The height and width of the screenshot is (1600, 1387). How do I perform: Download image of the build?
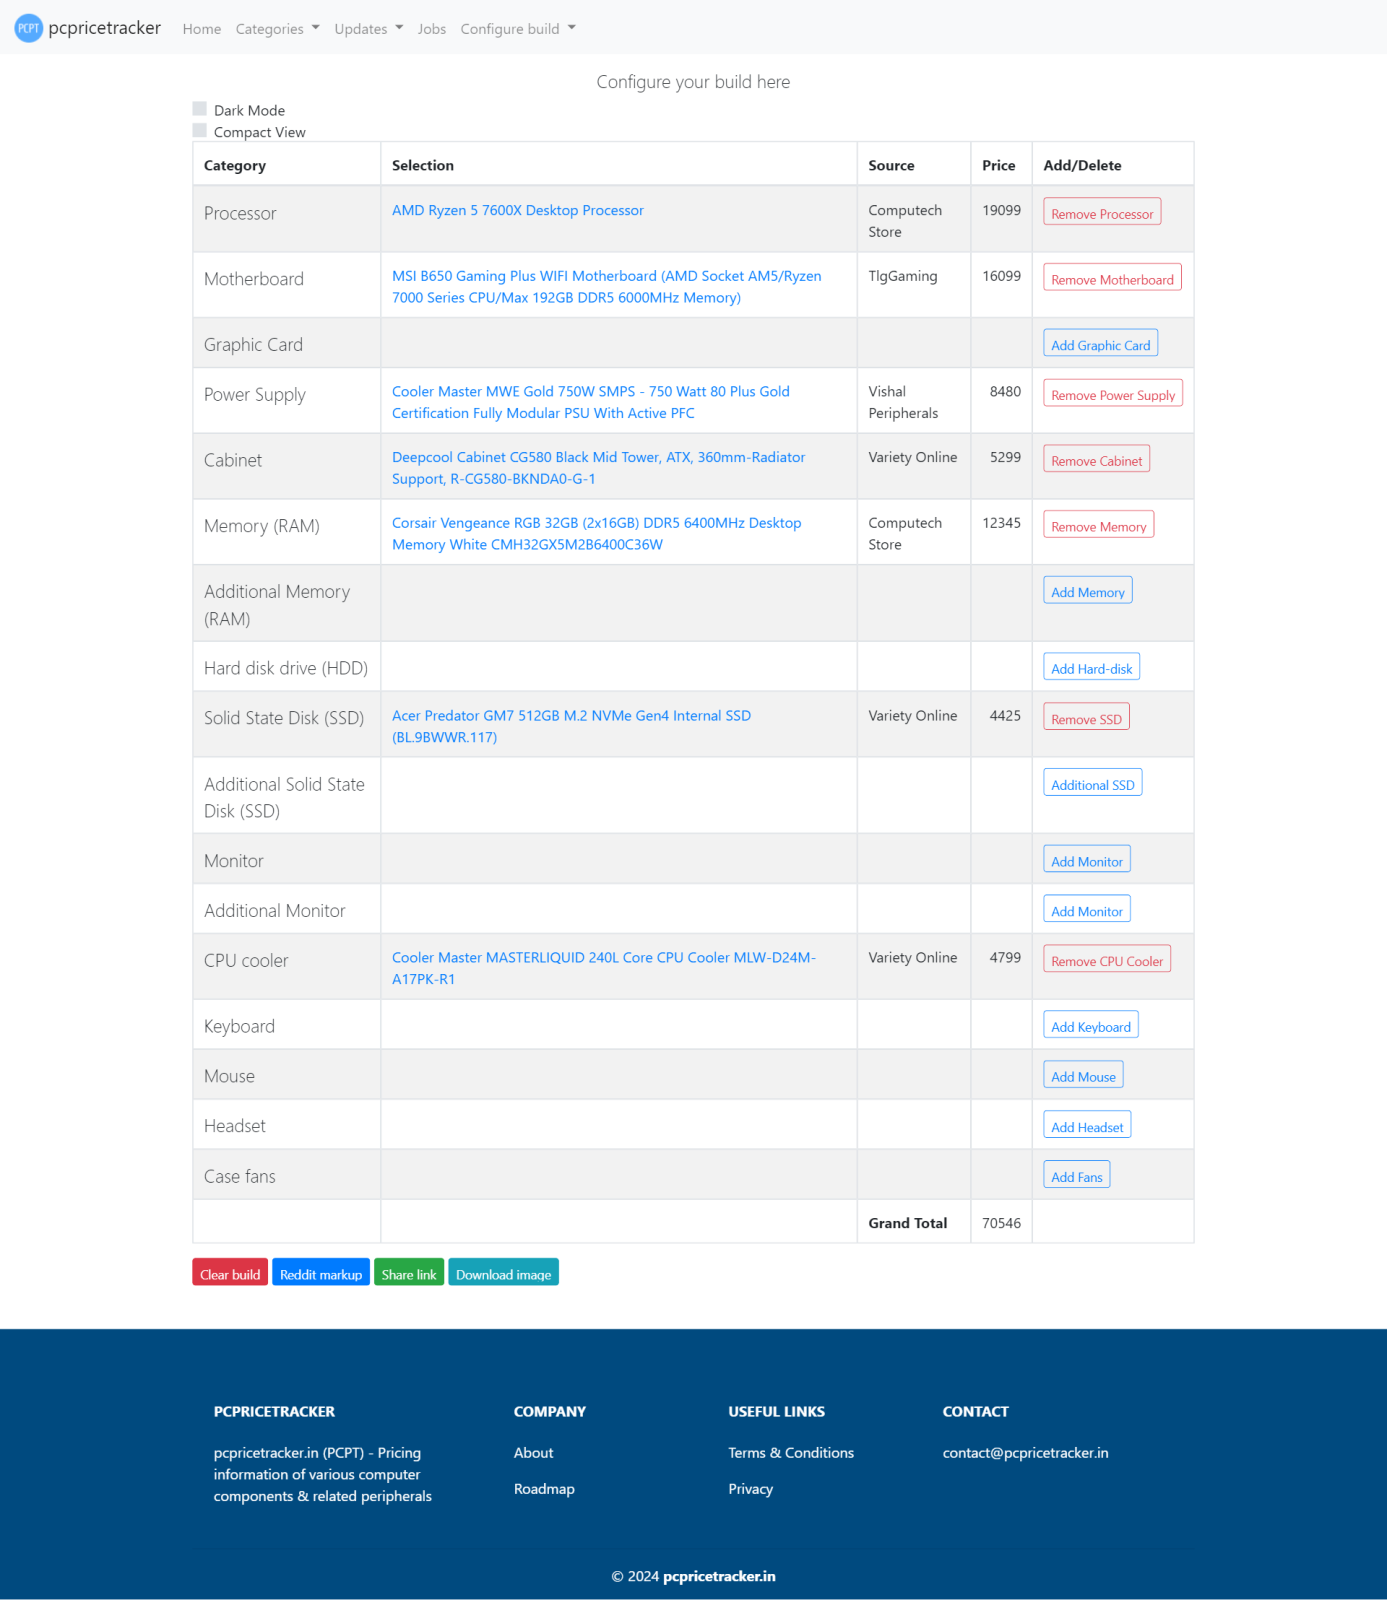coord(503,1273)
